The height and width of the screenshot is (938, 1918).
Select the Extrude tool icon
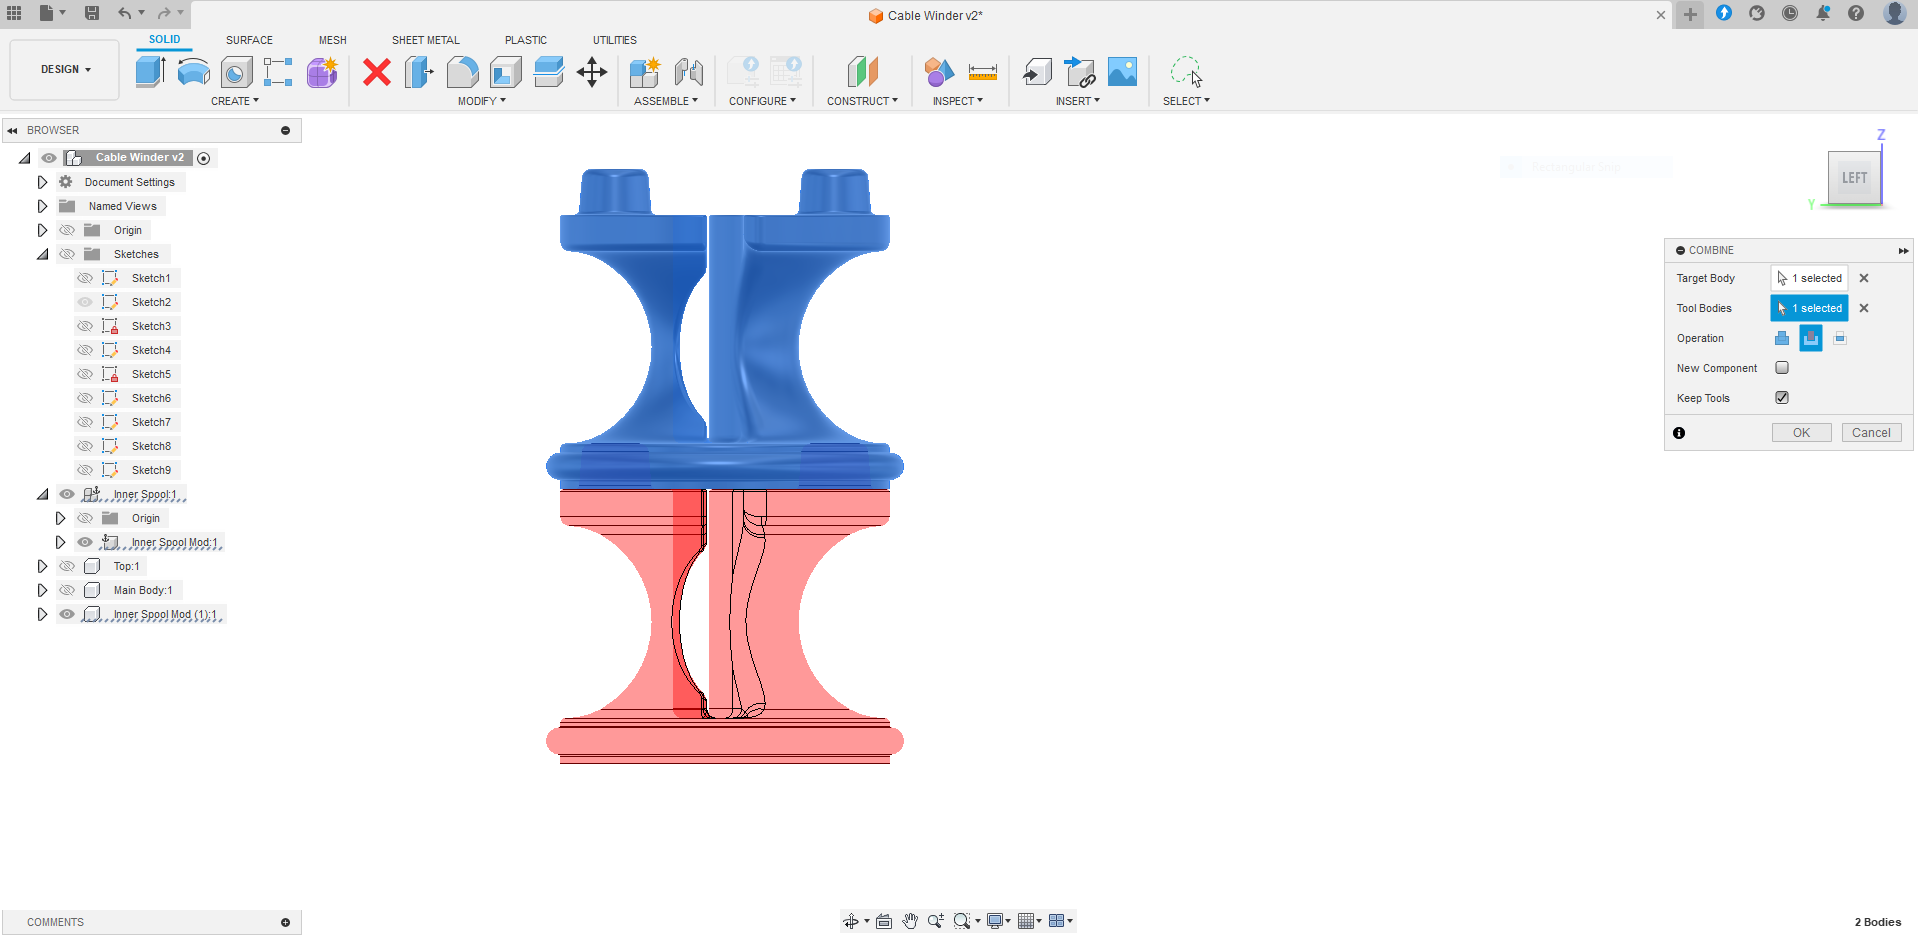tap(150, 72)
